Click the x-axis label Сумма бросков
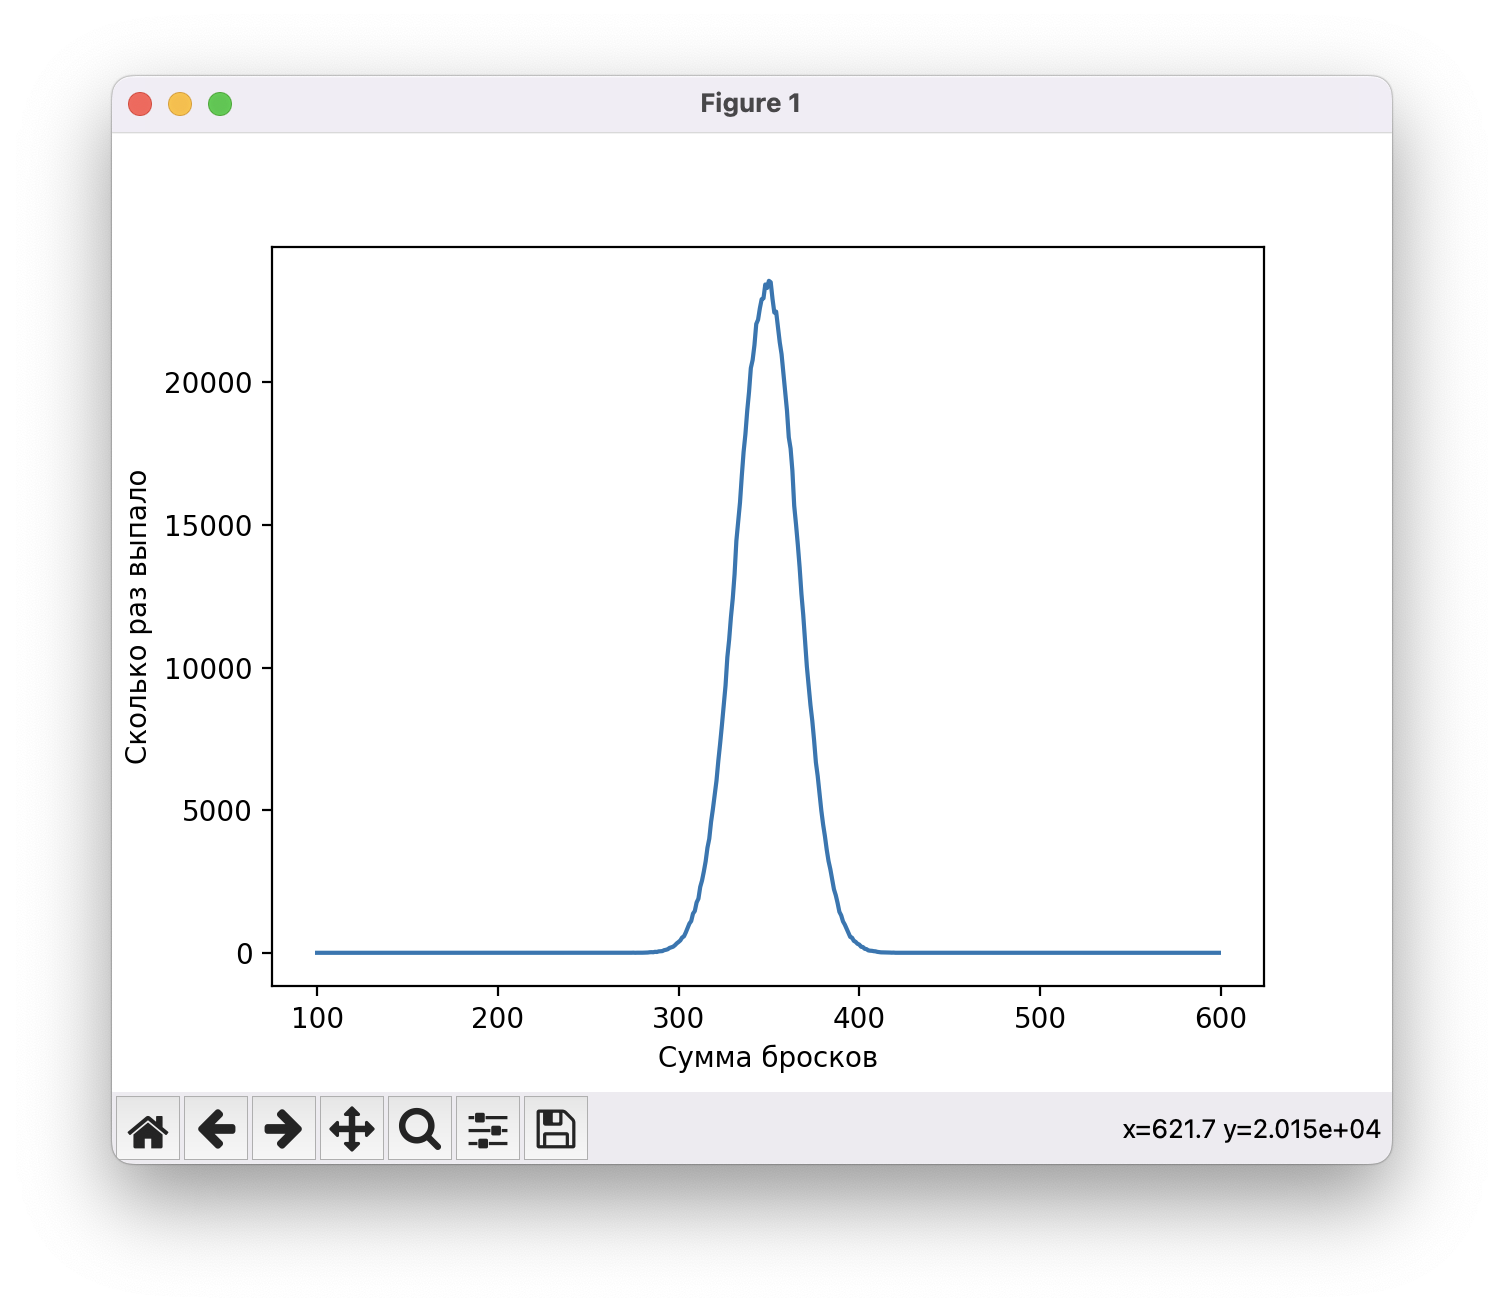1504x1312 pixels. click(x=767, y=1058)
